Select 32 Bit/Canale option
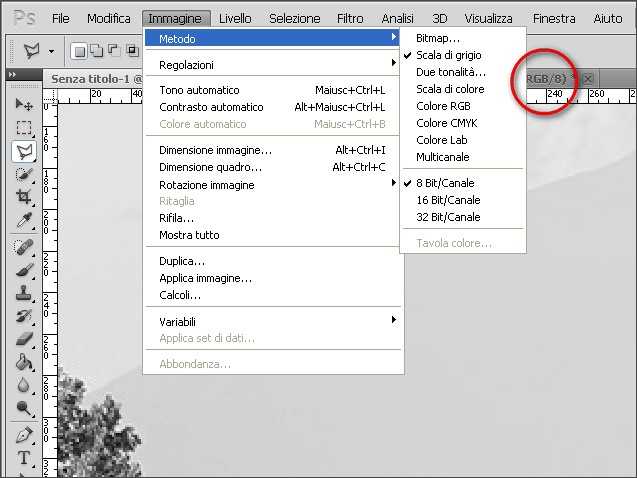Viewport: 637px width, 478px height. pyautogui.click(x=447, y=217)
